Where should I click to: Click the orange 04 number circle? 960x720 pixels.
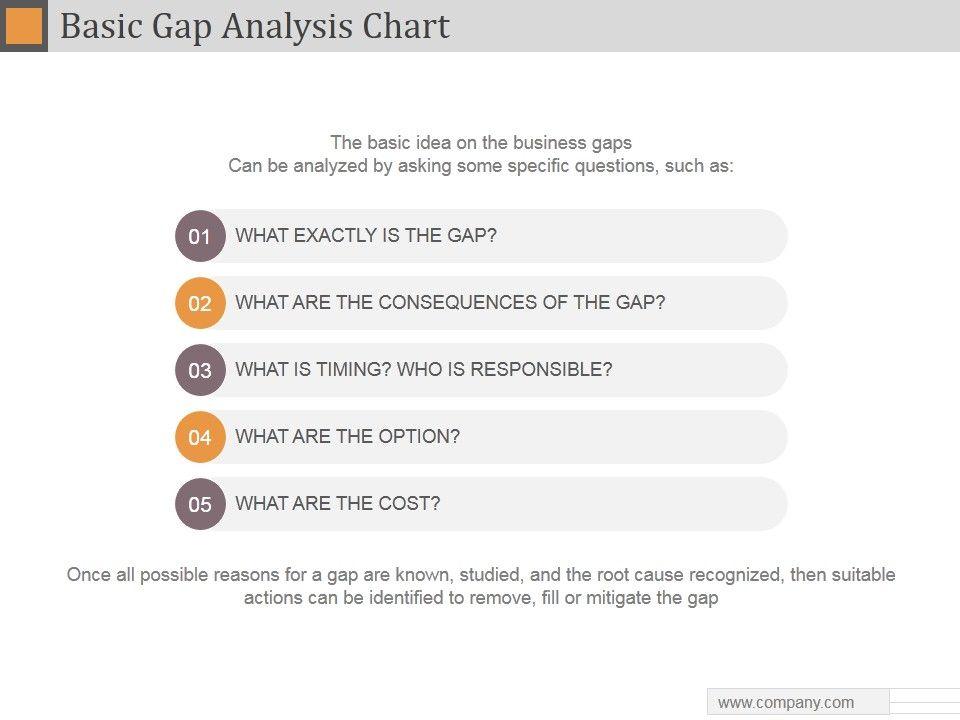[x=200, y=437]
